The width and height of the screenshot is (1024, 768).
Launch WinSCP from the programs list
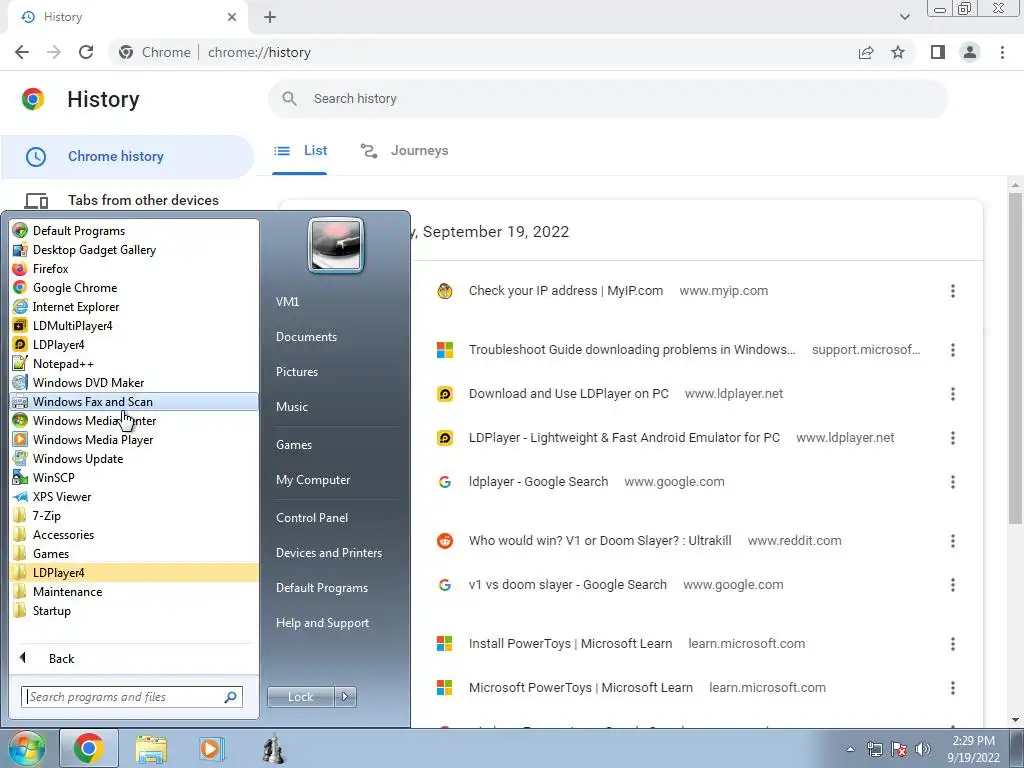pyautogui.click(x=134, y=477)
